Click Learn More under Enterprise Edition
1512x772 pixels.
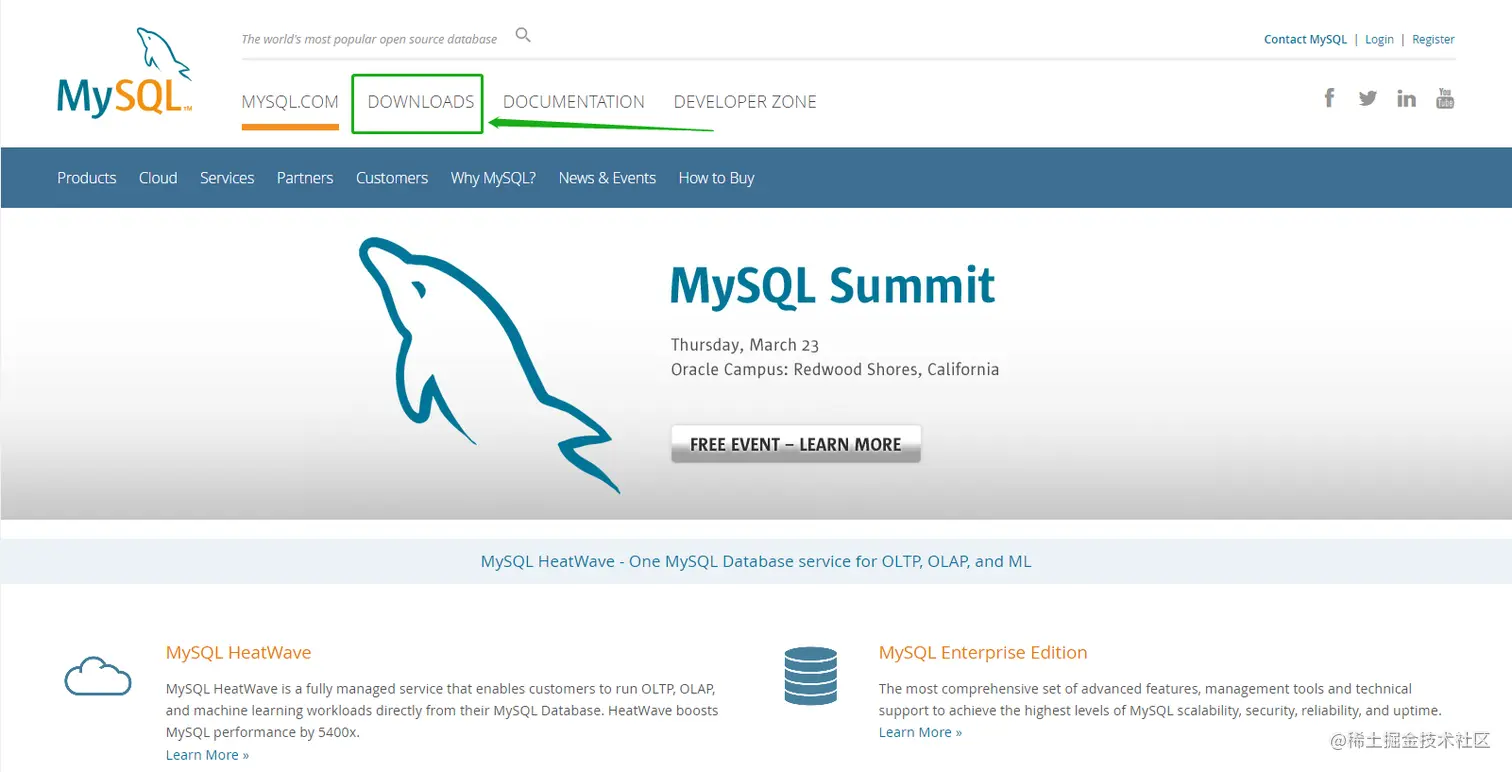920,732
